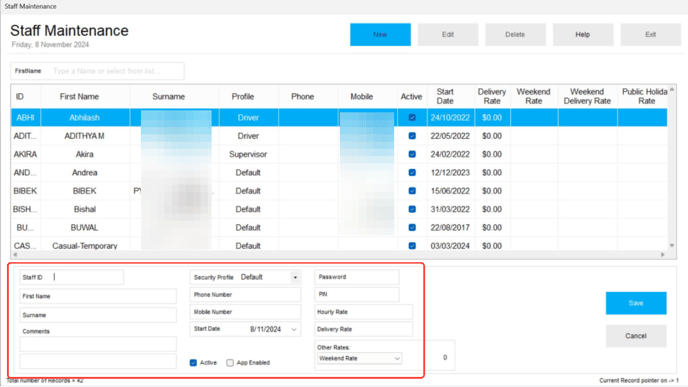Toggle Active checkbox in Akira row

(412, 154)
